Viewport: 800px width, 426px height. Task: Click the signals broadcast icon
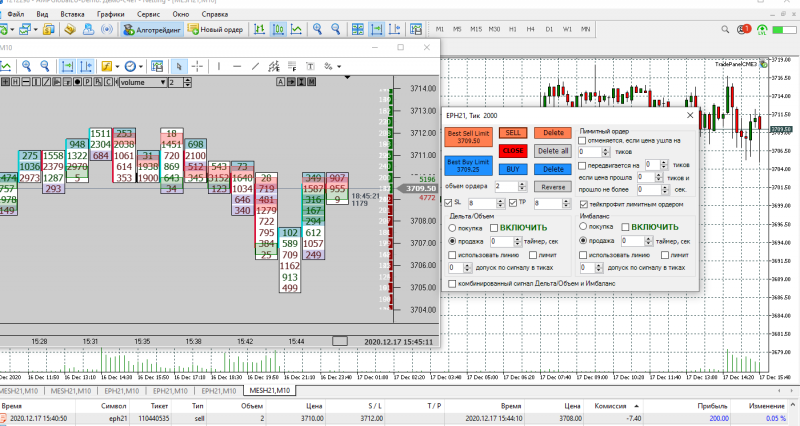click(107, 30)
